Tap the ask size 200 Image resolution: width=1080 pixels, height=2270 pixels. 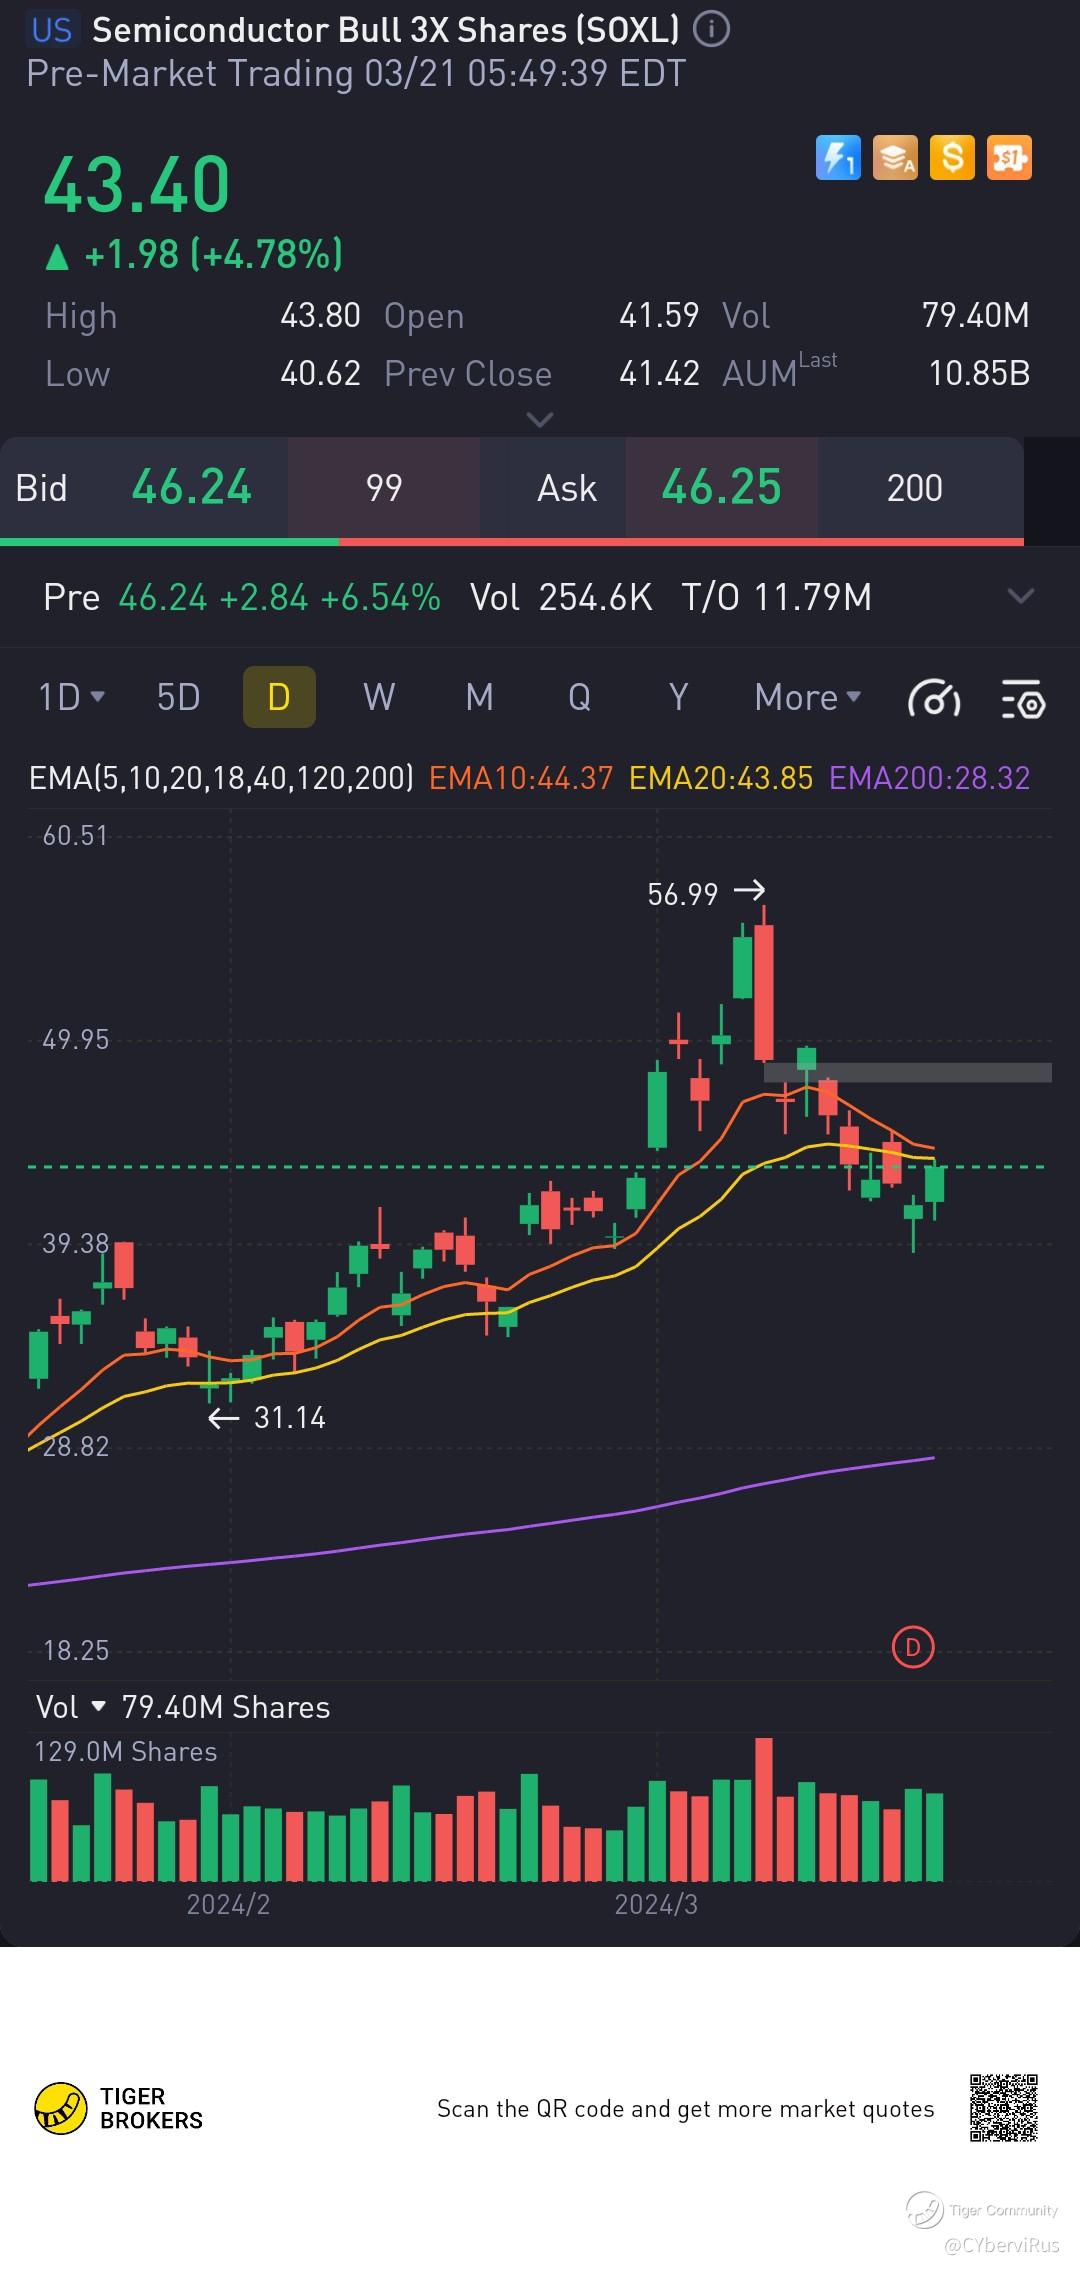915,488
